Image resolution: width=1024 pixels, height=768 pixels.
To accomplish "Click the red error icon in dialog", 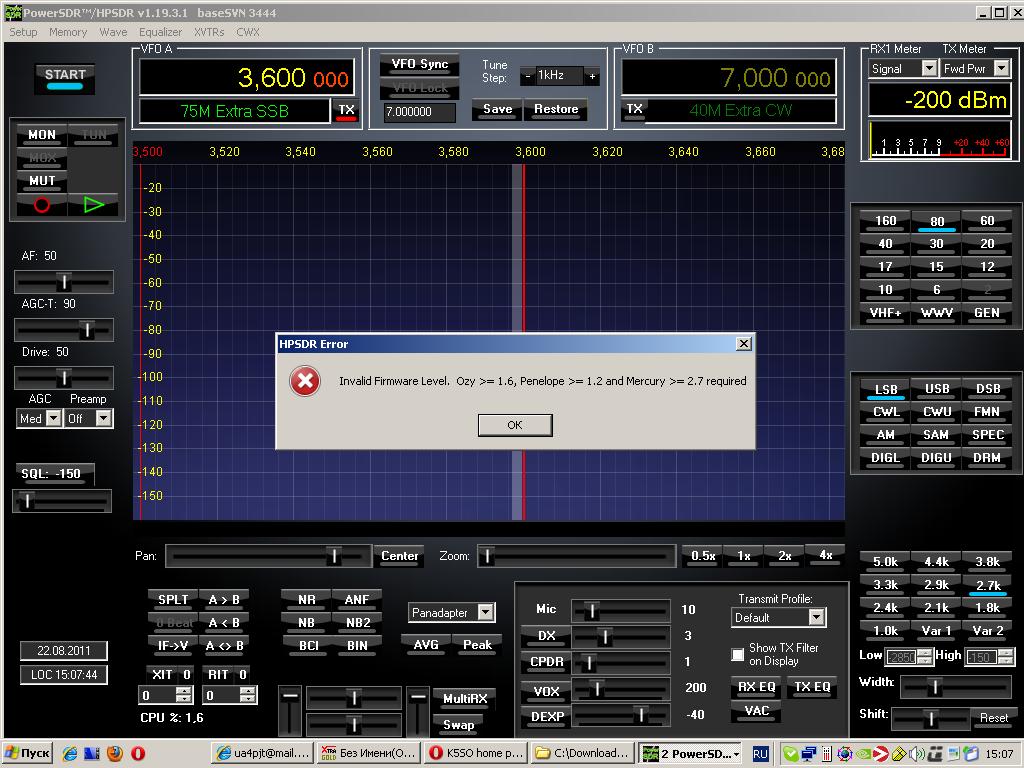I will click(305, 381).
